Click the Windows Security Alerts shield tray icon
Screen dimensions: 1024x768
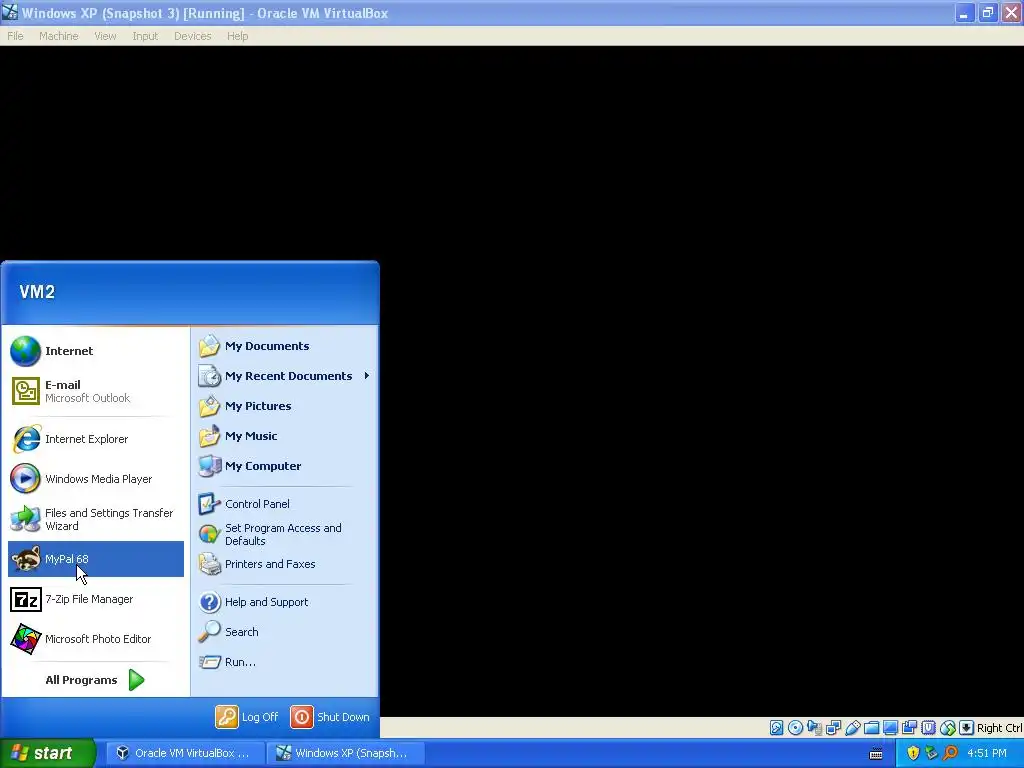(x=913, y=753)
